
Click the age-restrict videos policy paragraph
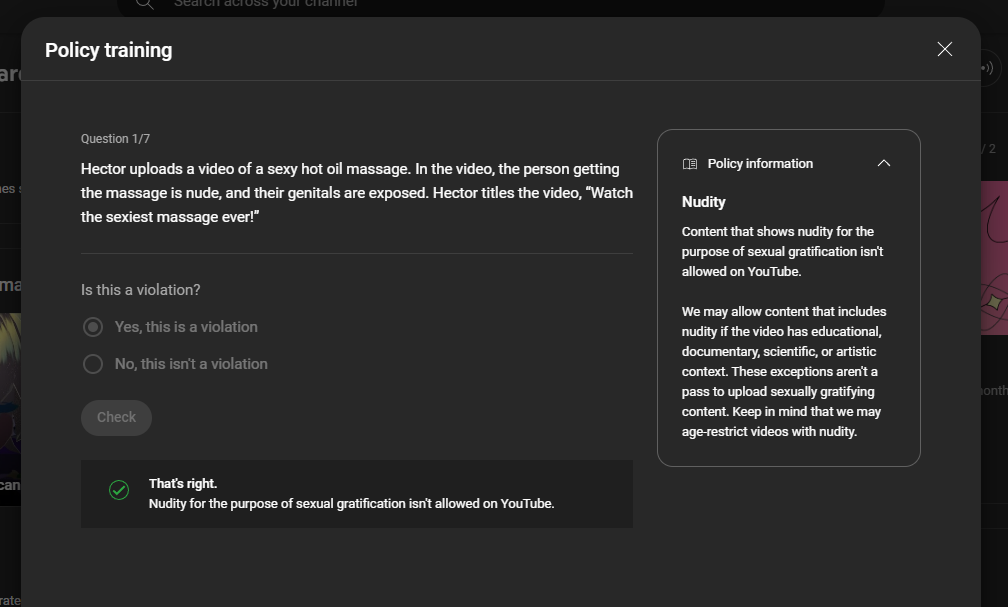(x=784, y=371)
